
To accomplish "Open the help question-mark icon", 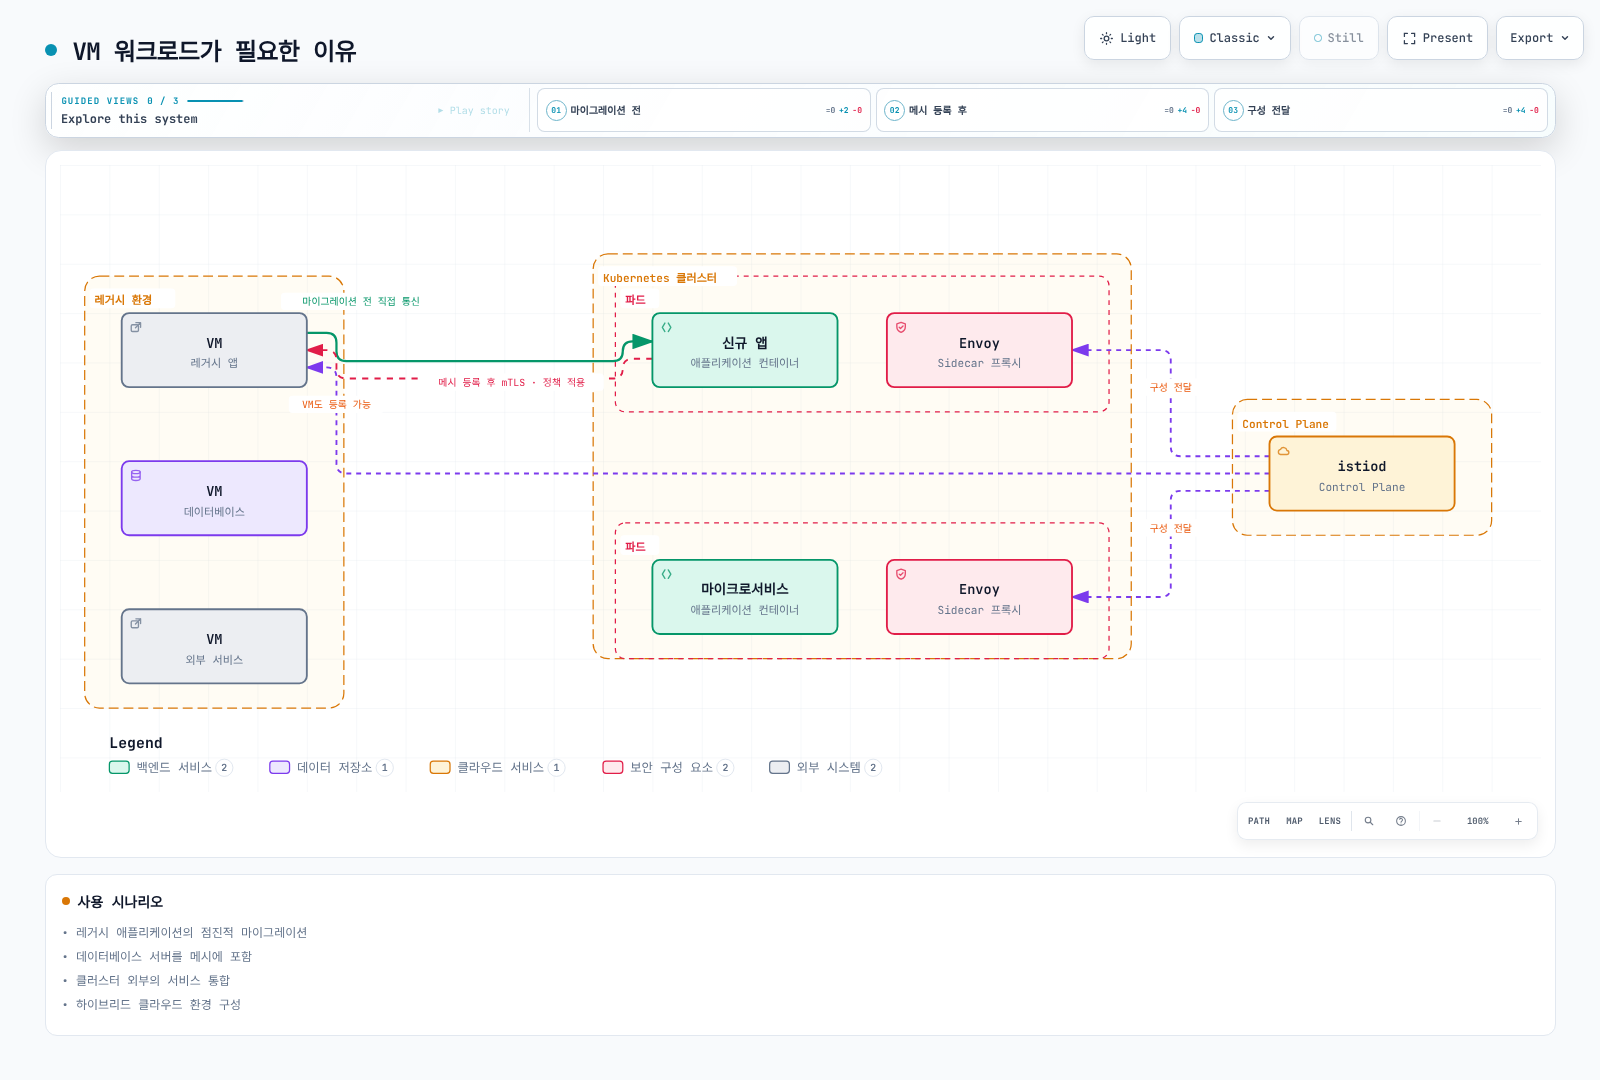I will [1401, 821].
